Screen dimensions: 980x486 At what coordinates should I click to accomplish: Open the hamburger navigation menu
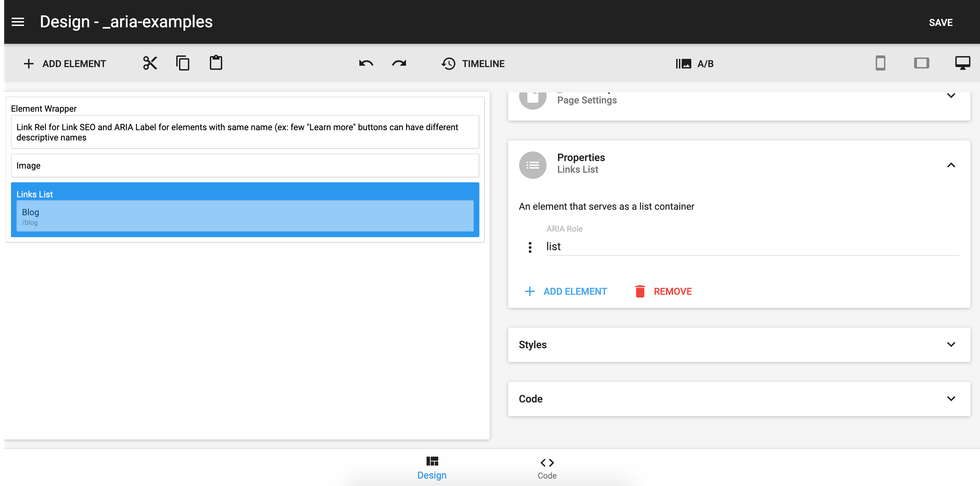[x=18, y=22]
